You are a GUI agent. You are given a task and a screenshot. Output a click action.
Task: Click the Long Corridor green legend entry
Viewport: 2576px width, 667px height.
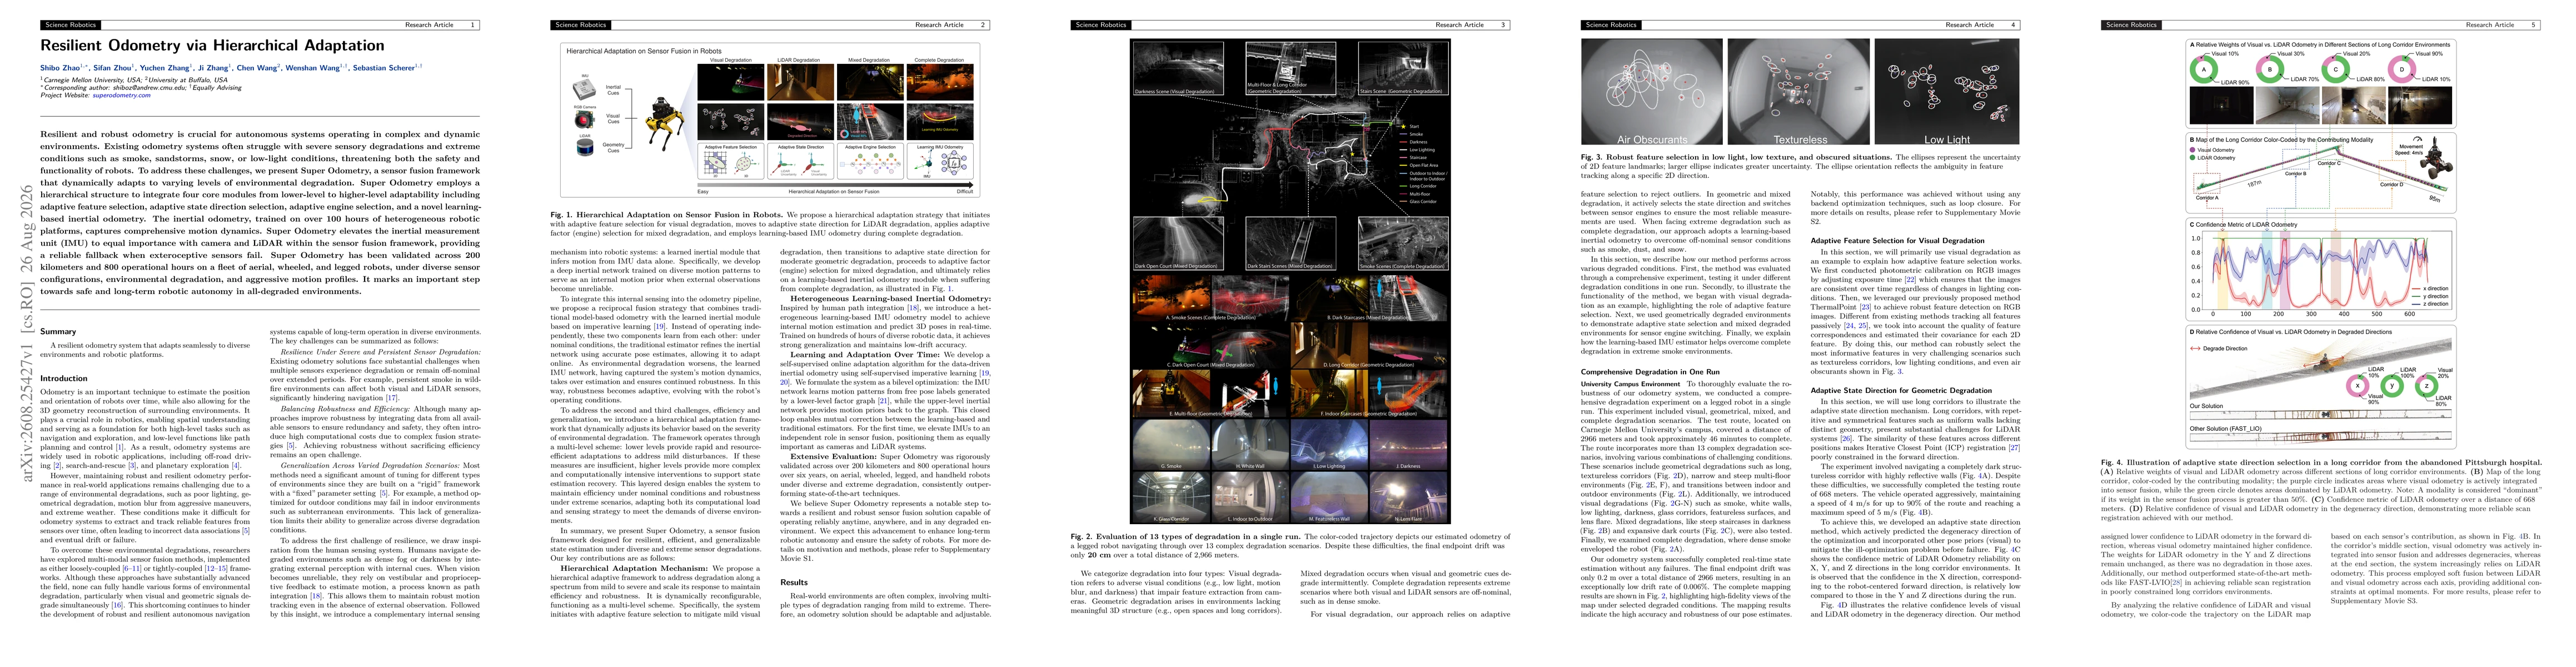[x=1418, y=186]
